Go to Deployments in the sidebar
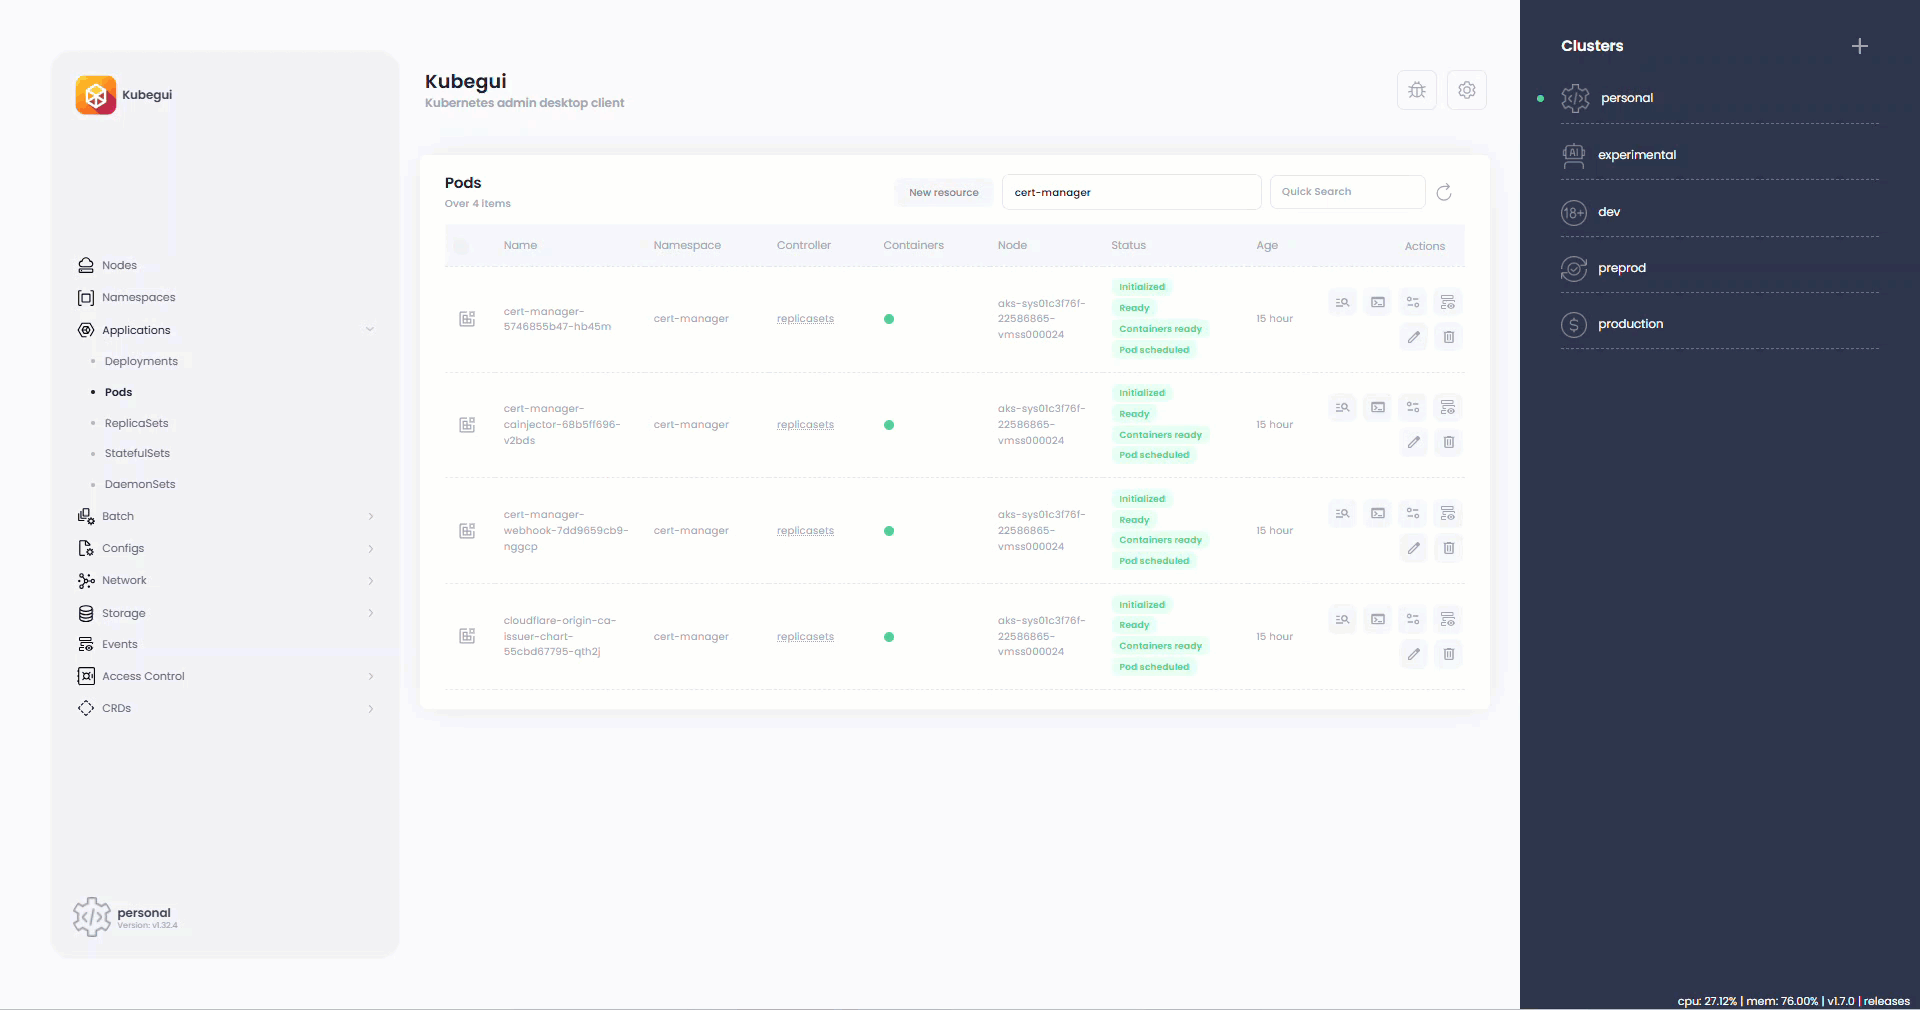 click(x=141, y=362)
